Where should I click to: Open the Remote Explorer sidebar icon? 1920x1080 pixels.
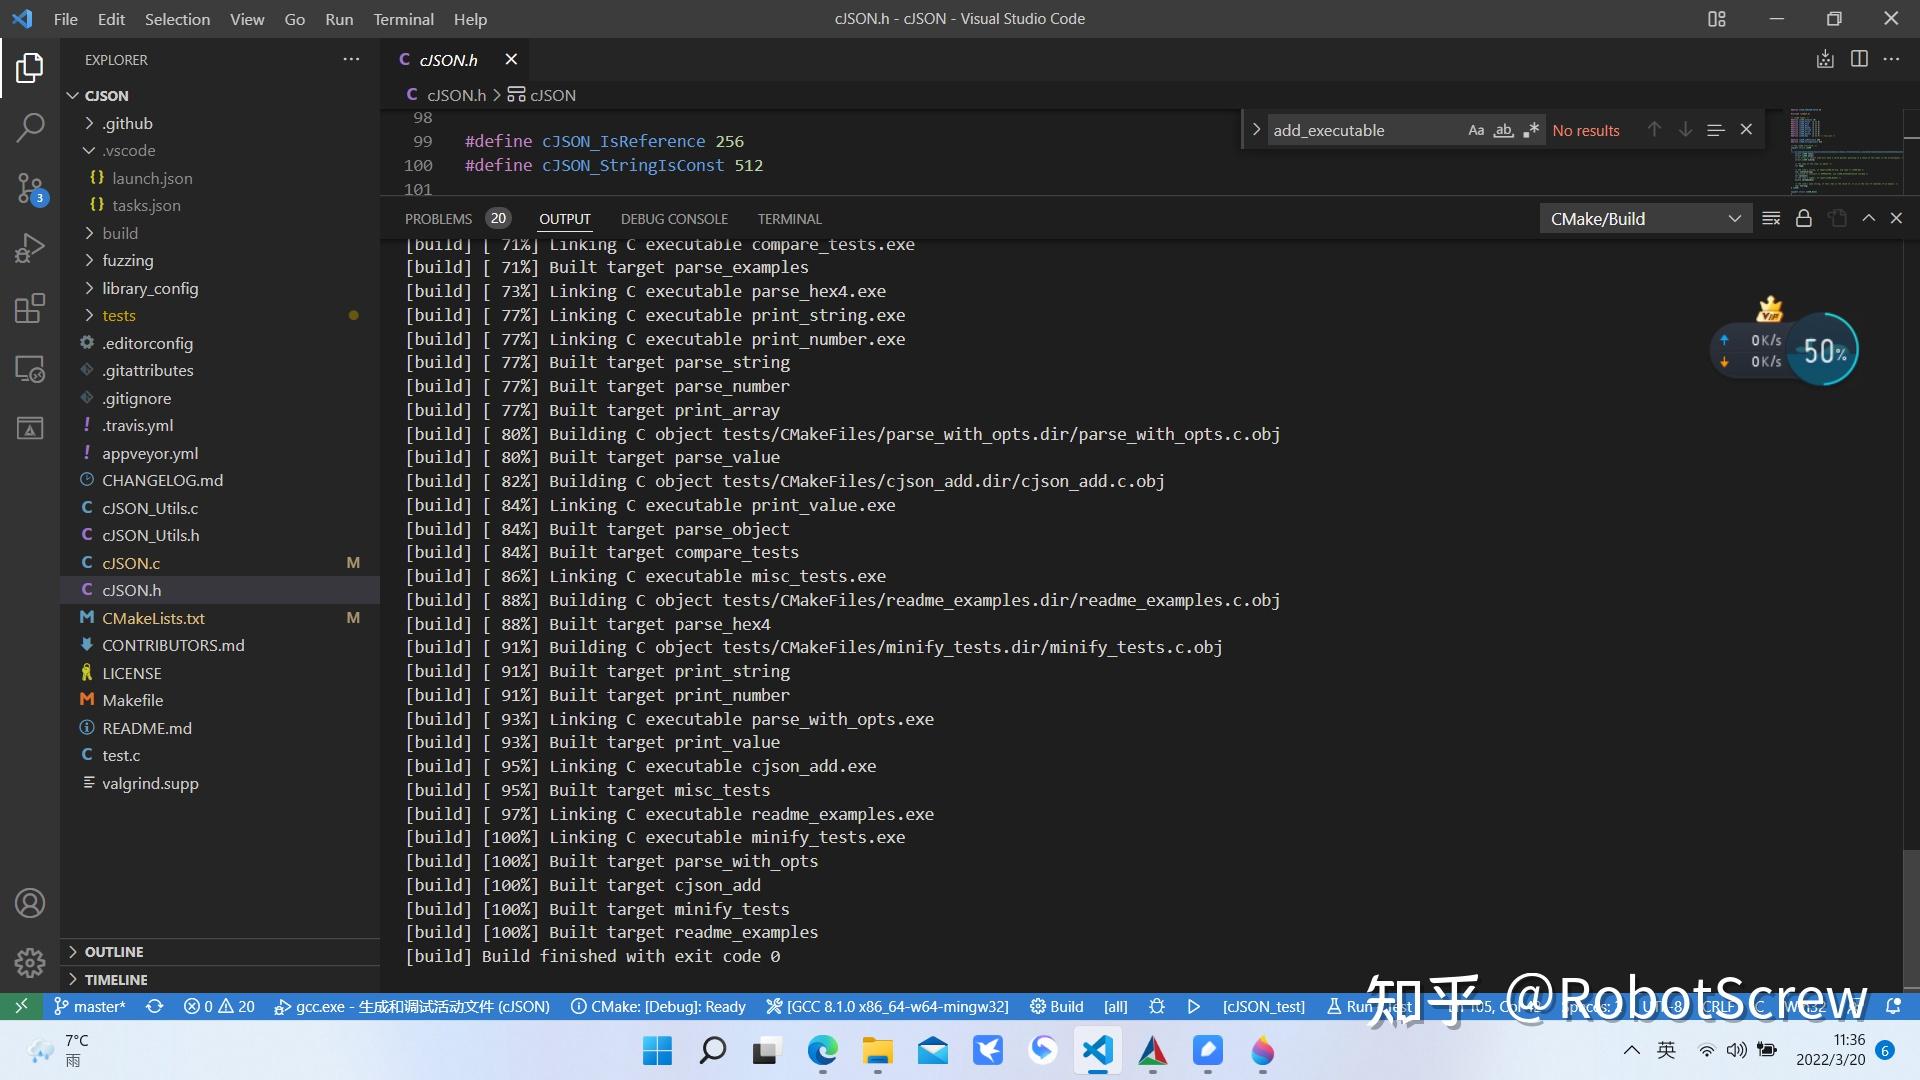click(29, 369)
